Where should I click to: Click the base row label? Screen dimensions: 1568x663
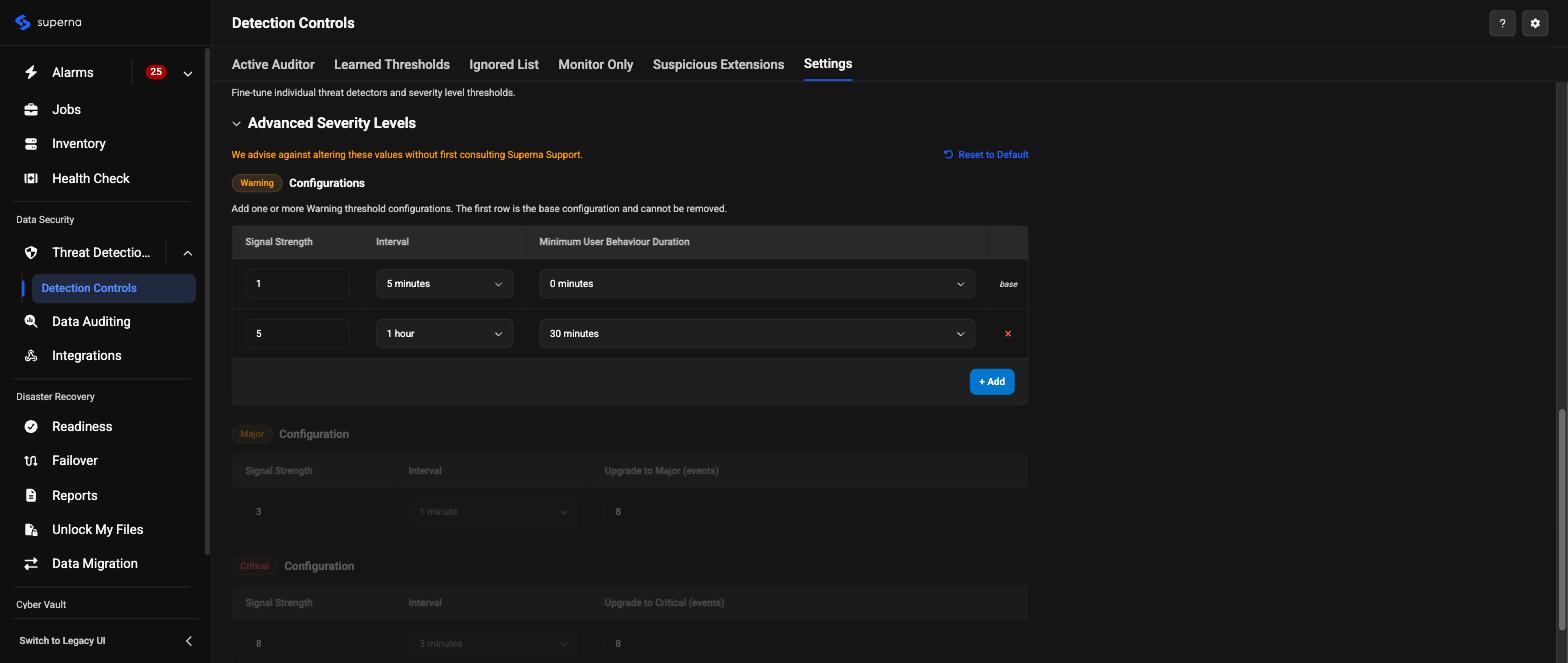coord(1008,285)
